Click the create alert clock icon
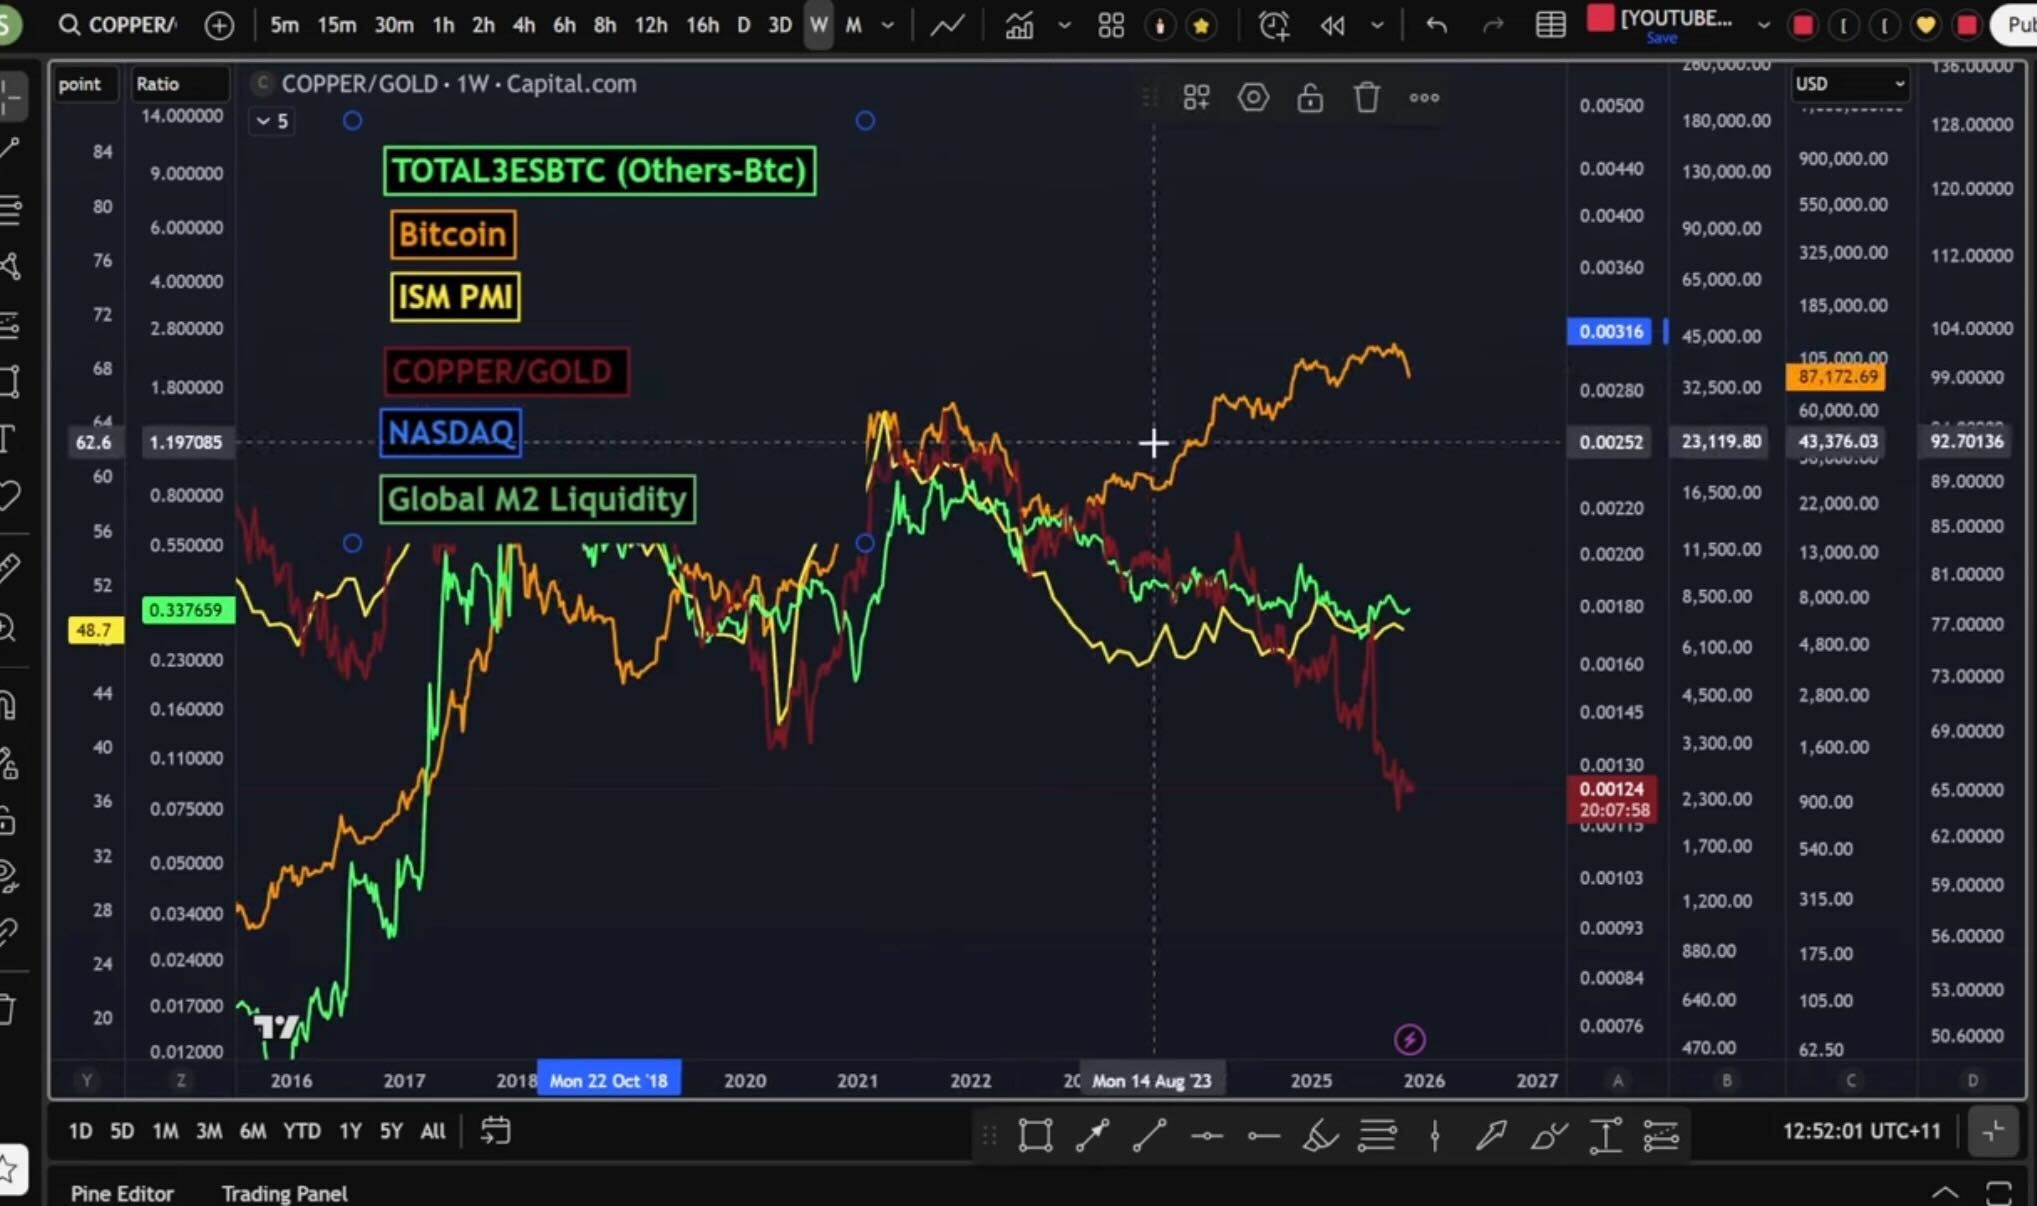Viewport: 2037px width, 1206px height. (1273, 25)
